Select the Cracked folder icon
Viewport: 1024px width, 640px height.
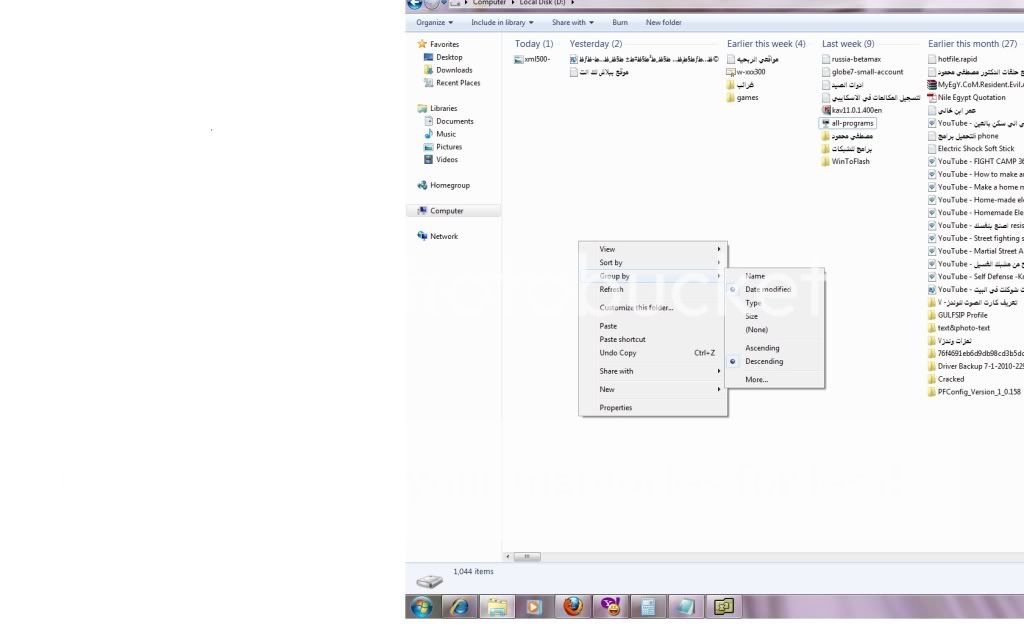click(x=932, y=379)
